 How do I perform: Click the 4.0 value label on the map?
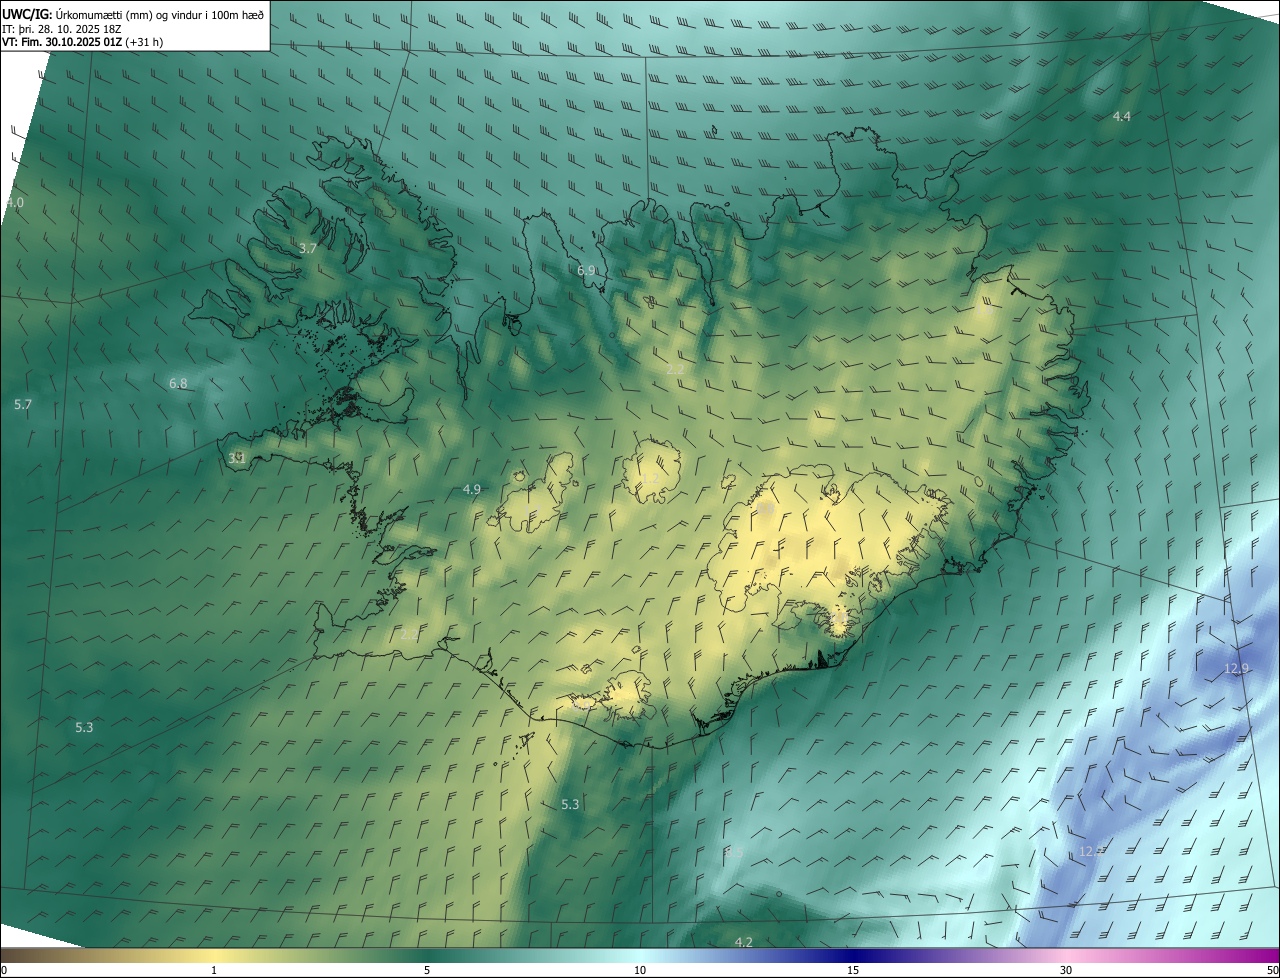click(15, 203)
